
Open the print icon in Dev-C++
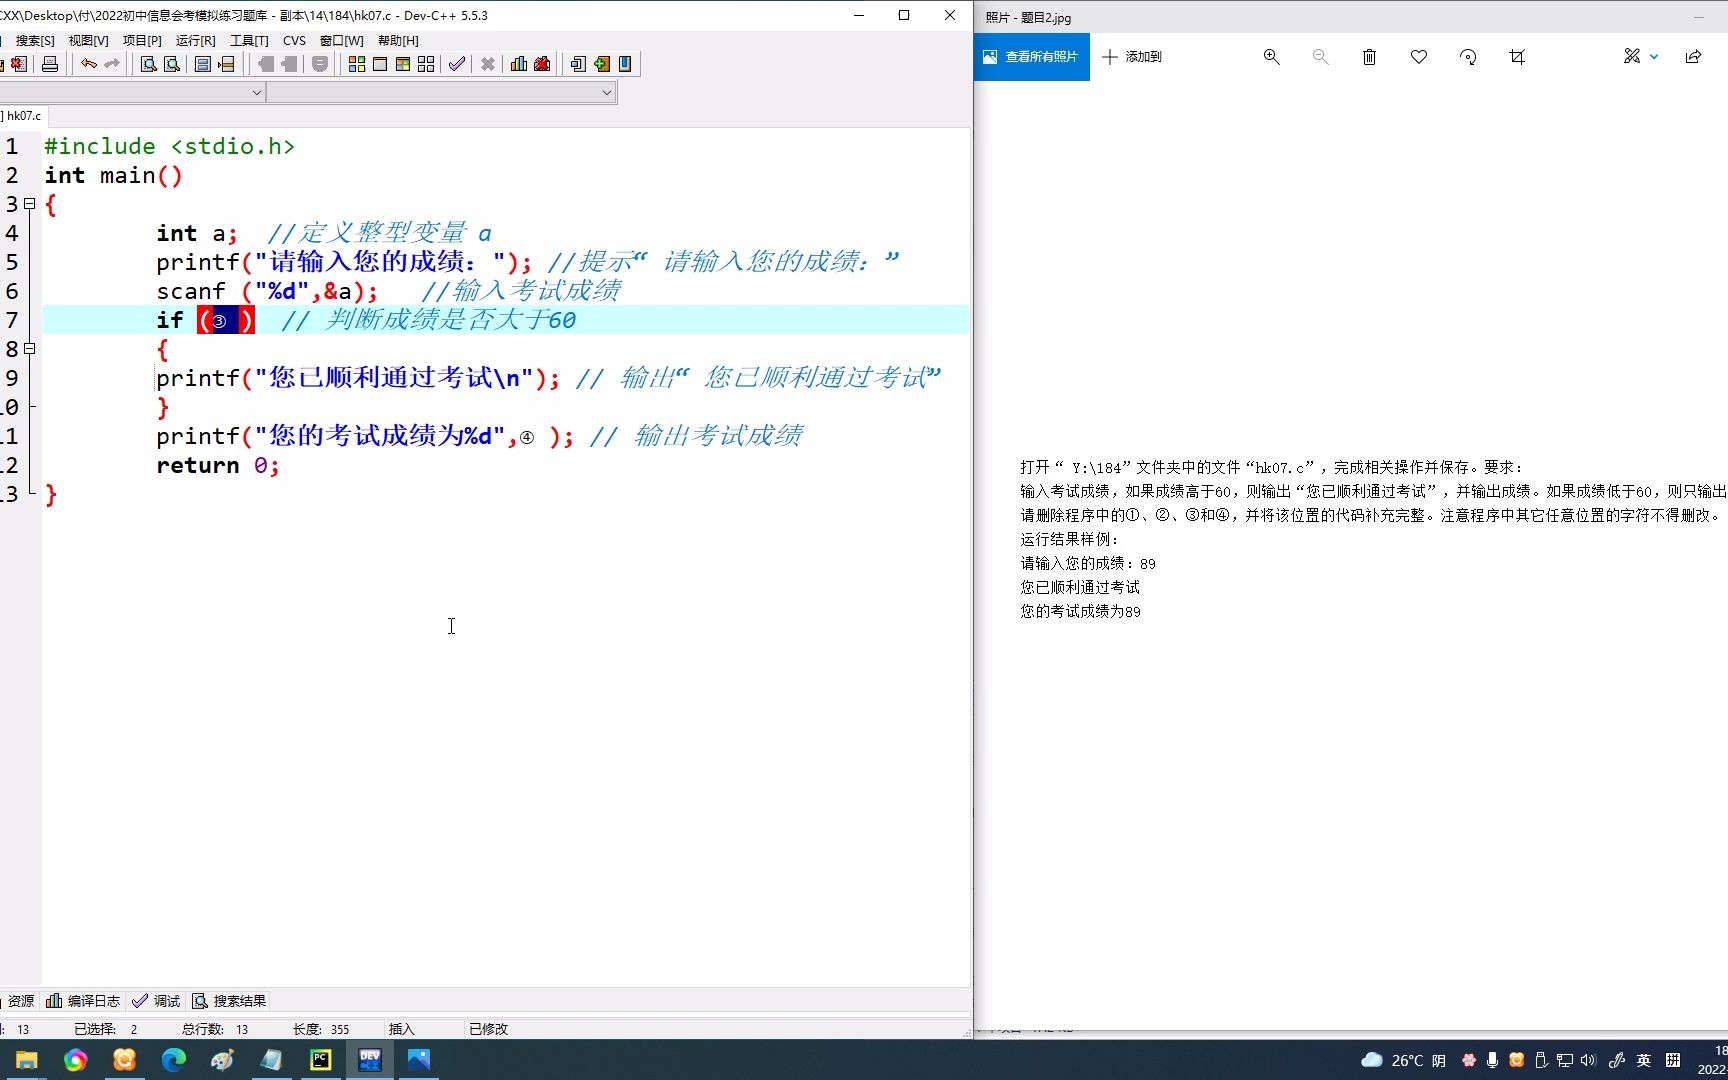[x=50, y=64]
